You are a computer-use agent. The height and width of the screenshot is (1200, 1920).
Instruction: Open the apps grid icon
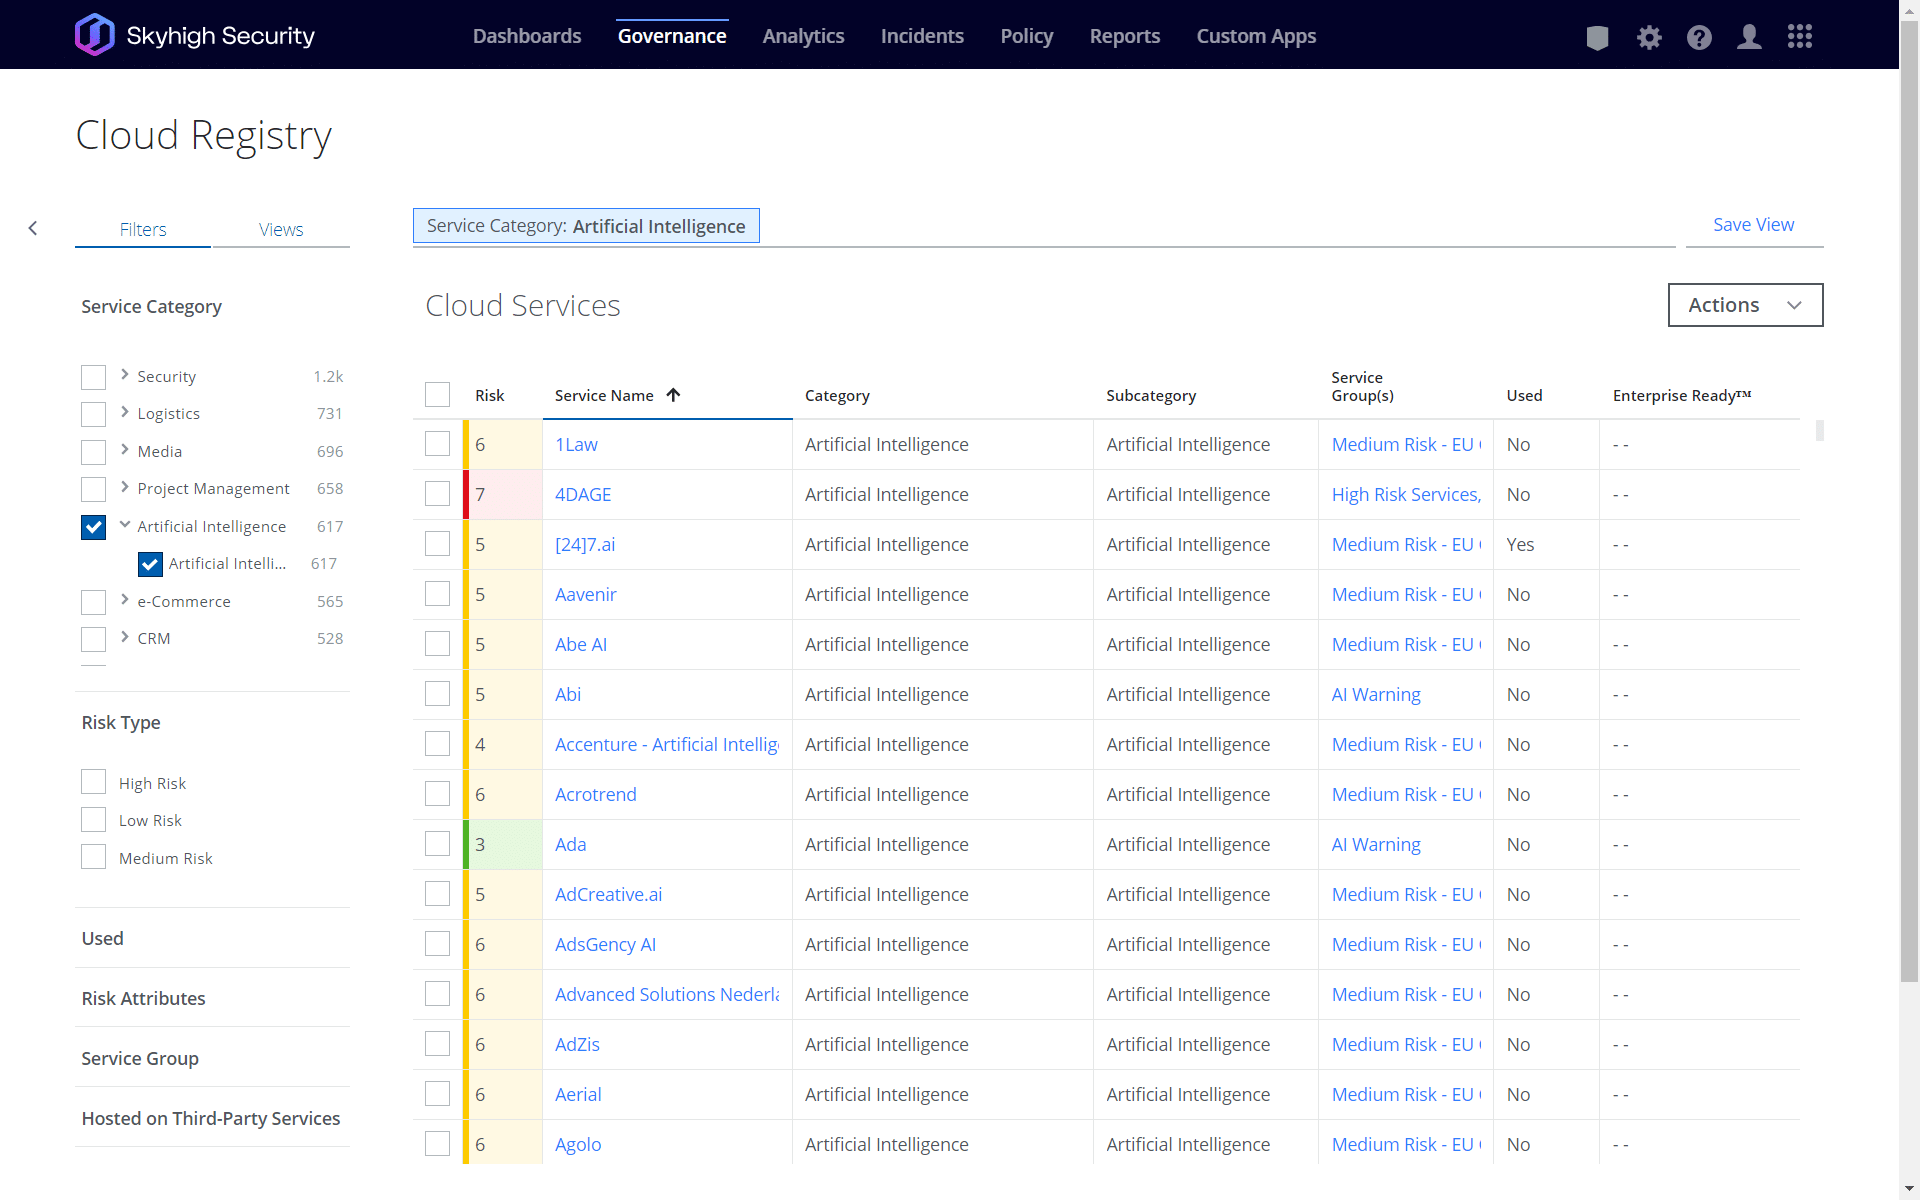(x=1800, y=37)
